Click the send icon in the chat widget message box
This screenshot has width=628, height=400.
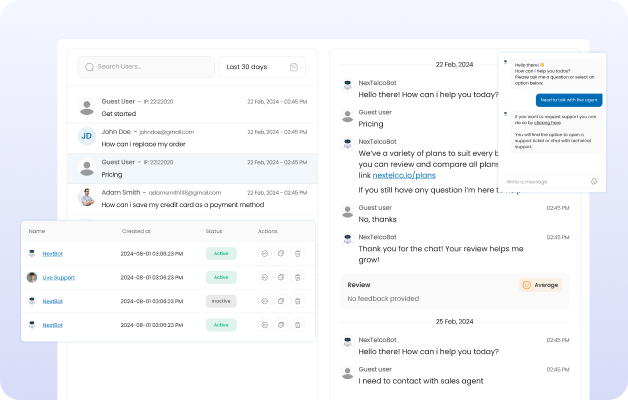click(x=594, y=181)
